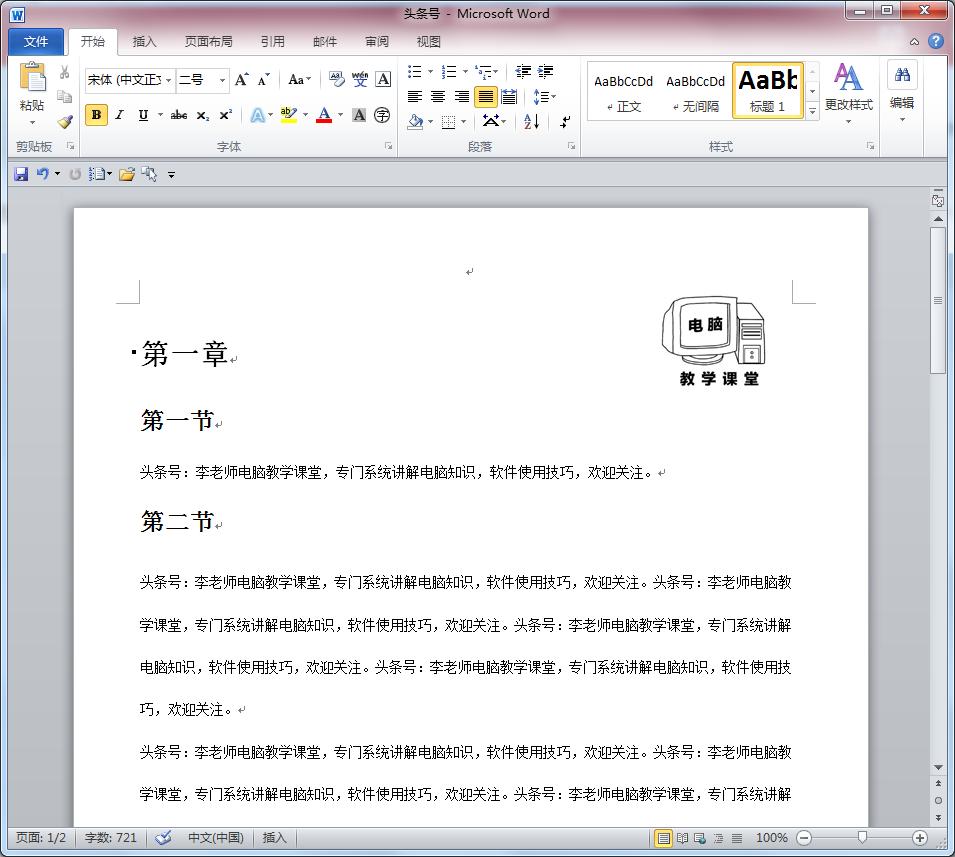Open the font size dropdown

point(222,78)
